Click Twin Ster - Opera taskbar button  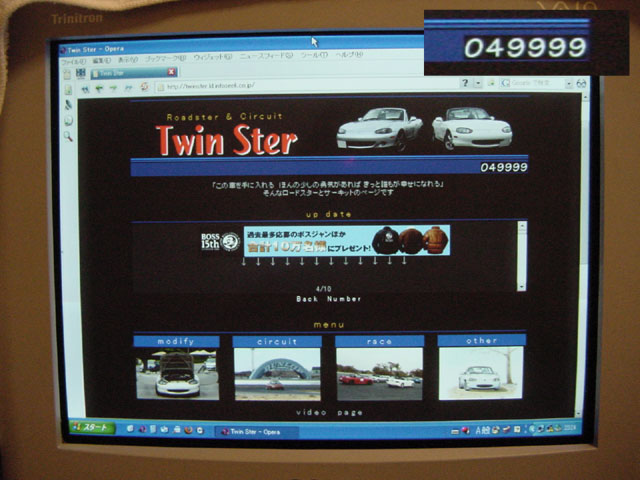click(x=257, y=431)
